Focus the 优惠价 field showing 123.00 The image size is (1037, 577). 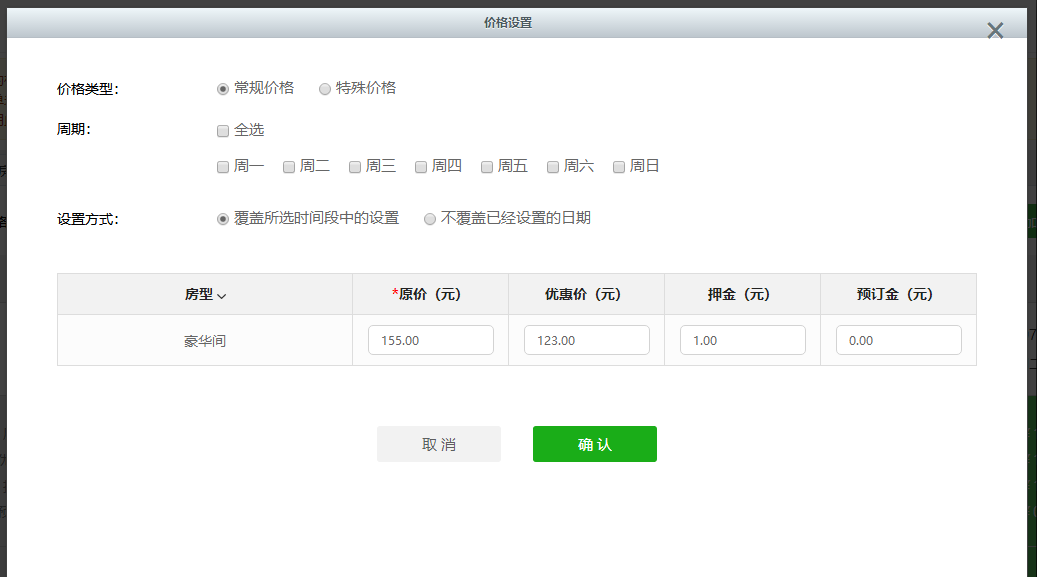(x=586, y=340)
